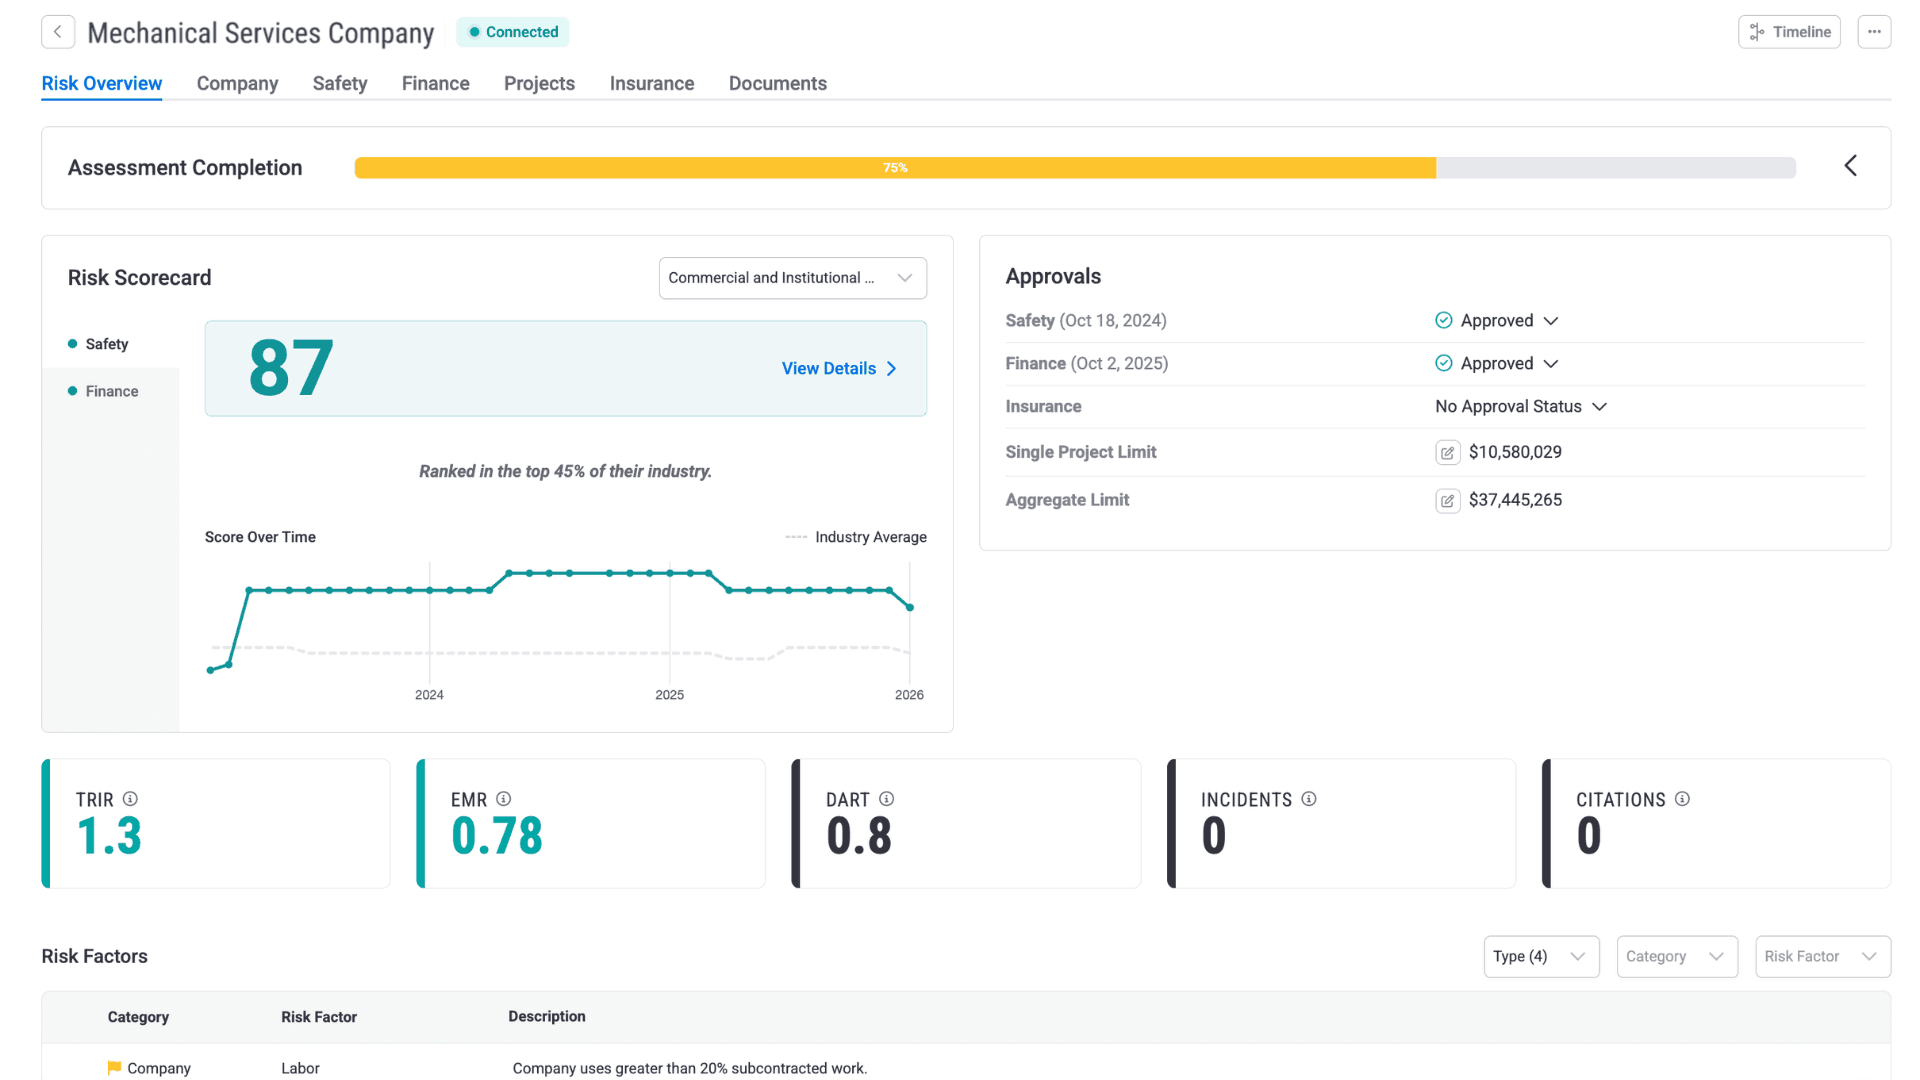Collapse the Assessment Completion panel
This screenshot has height=1080, width=1920.
1850,166
